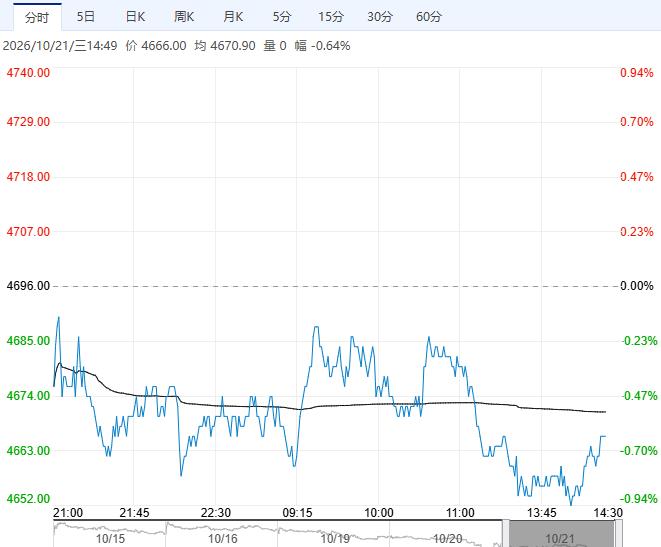Viewport: 661px width, 547px height.
Task: Select the 10/15 day in the timeline navigator
Action: pyautogui.click(x=110, y=538)
